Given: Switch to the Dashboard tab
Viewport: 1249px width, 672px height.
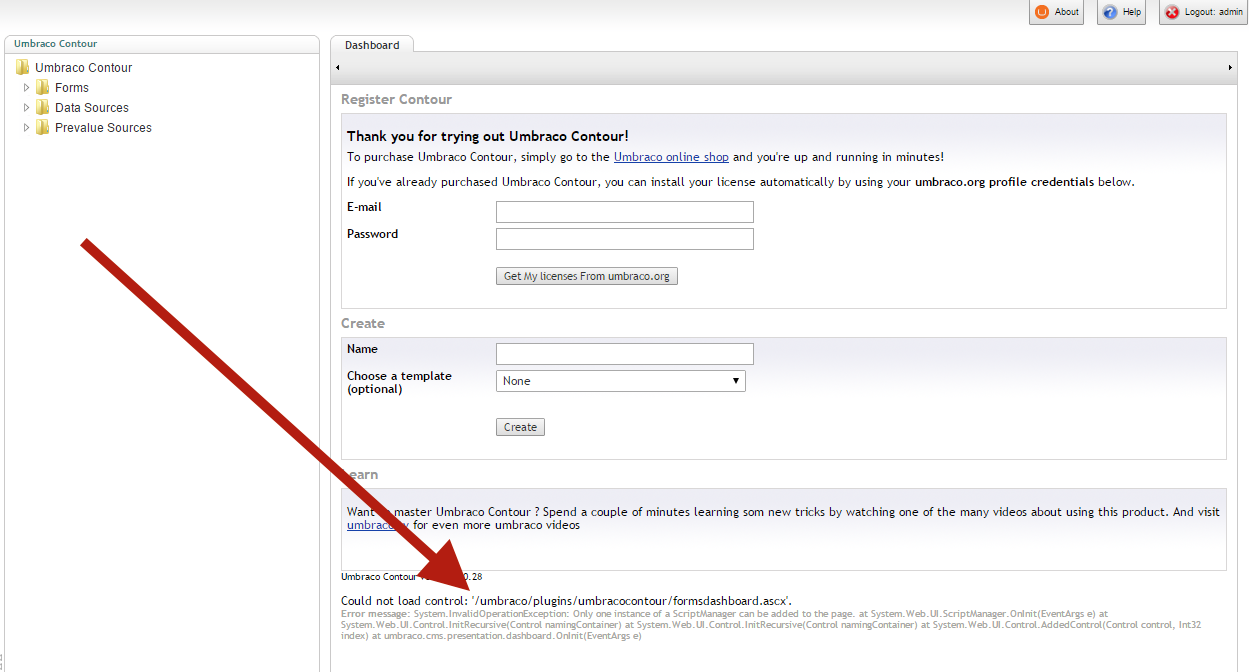Looking at the screenshot, I should [372, 45].
